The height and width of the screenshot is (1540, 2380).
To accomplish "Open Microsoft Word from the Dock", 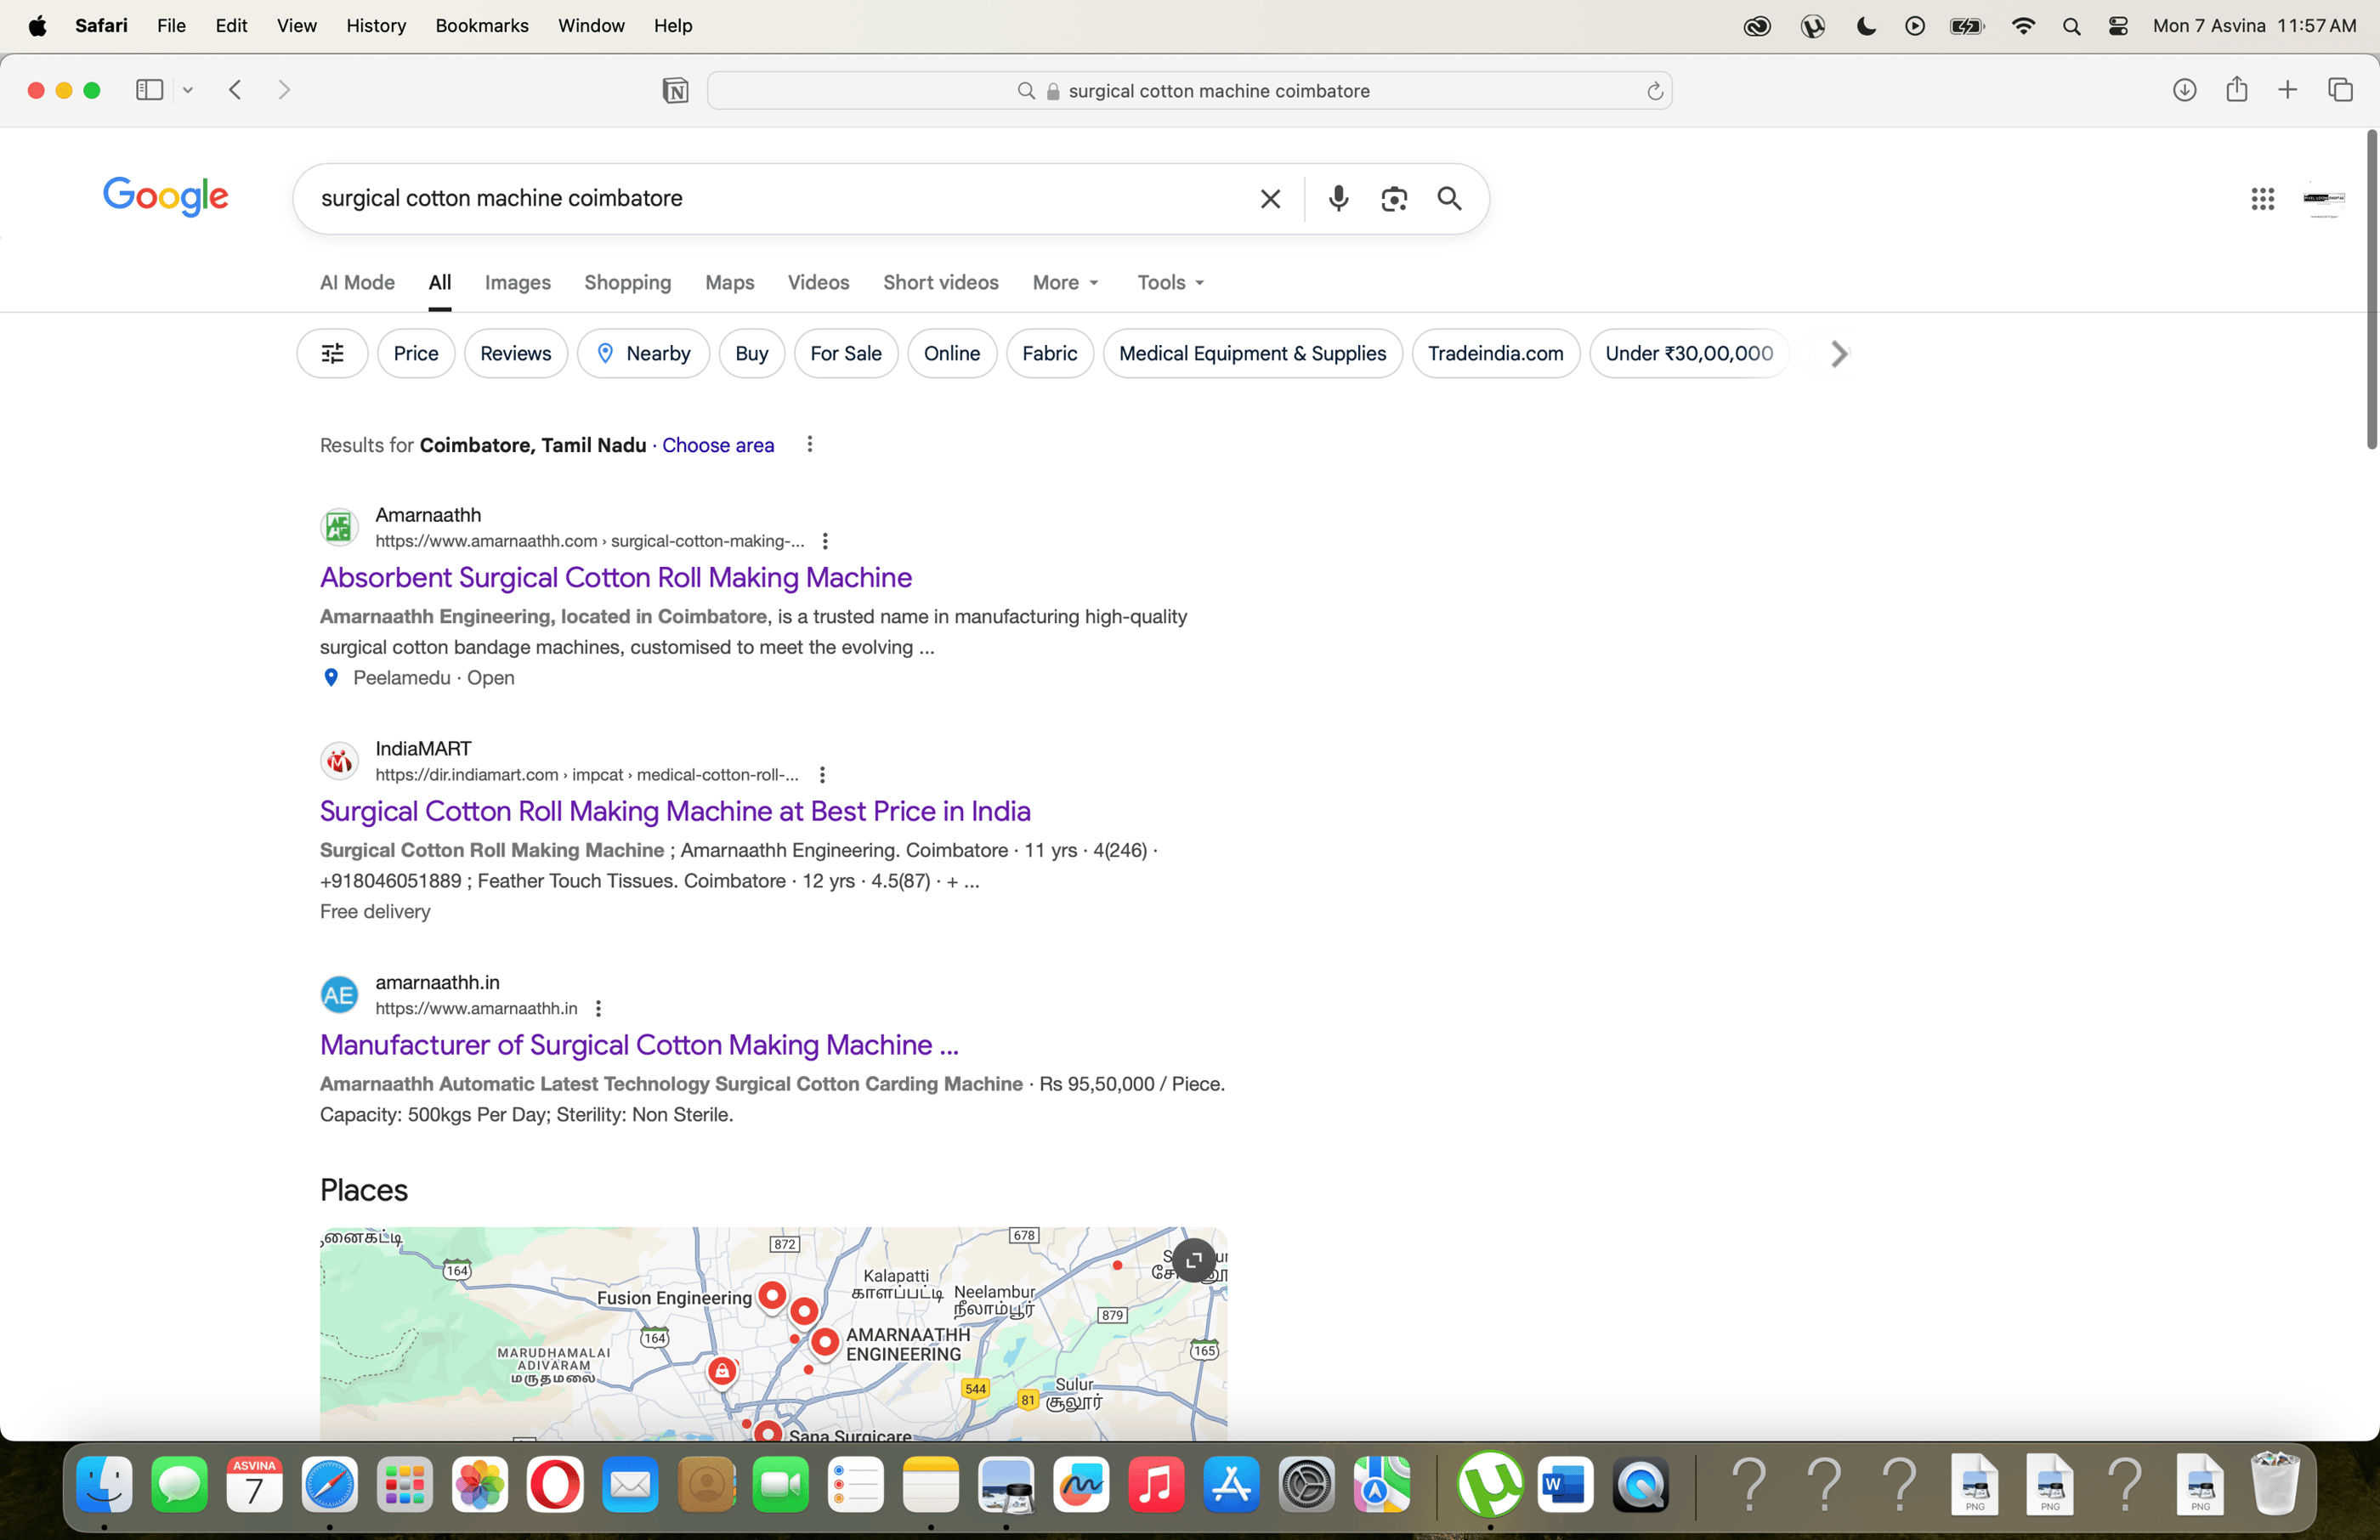I will click(1564, 1486).
